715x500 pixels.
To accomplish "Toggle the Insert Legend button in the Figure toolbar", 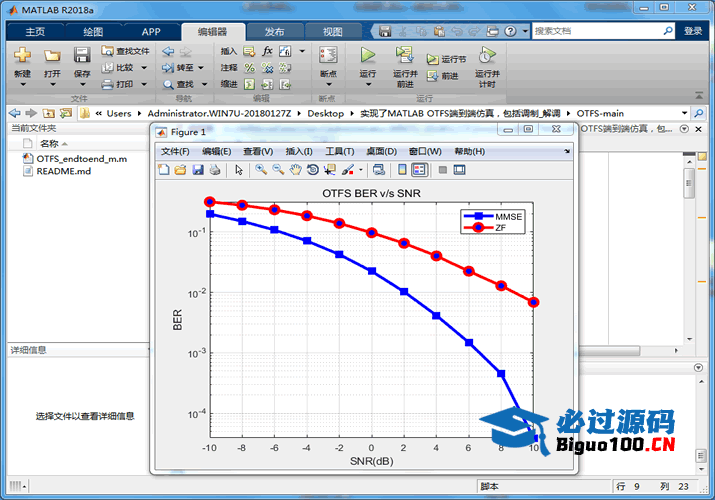I will (x=419, y=170).
